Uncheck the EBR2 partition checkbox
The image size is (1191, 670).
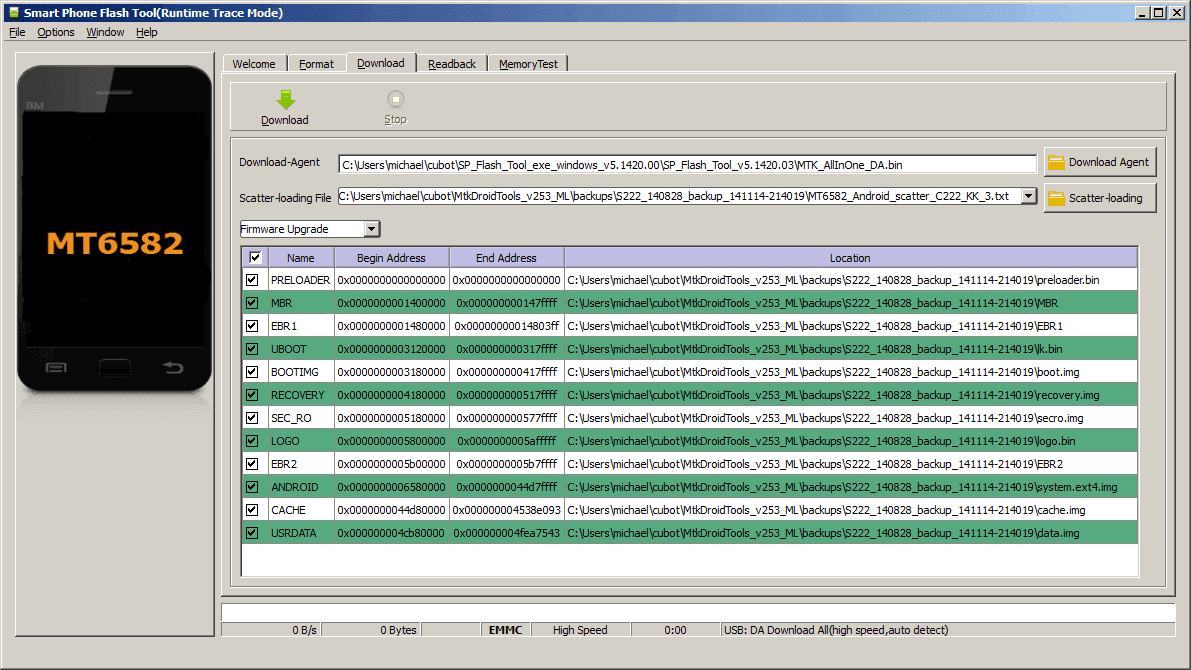pyautogui.click(x=252, y=463)
